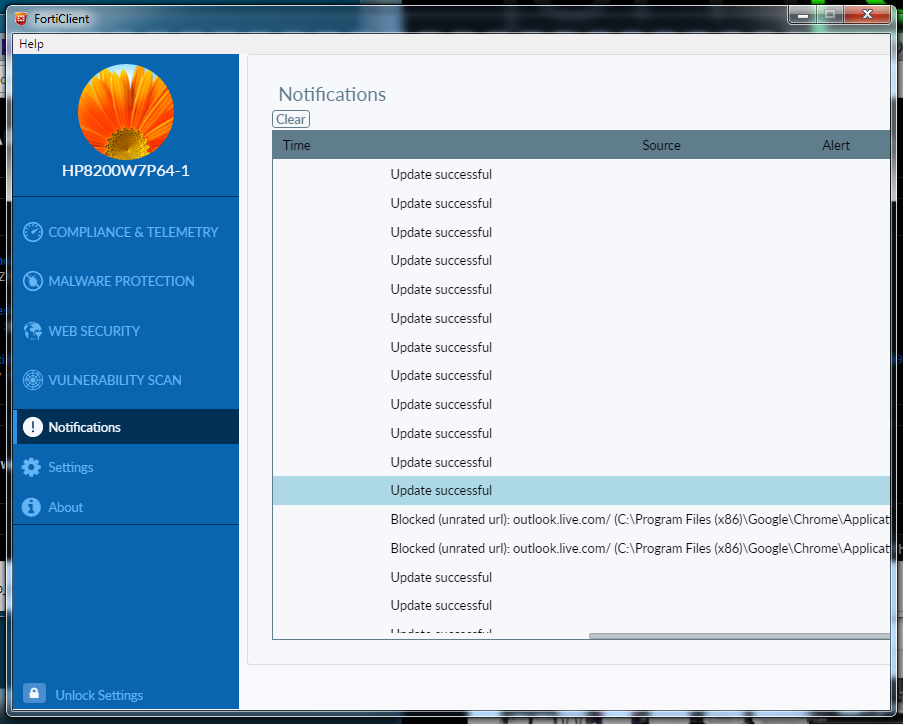Open the Help menu
Viewport: 904px width, 726px height.
pyautogui.click(x=31, y=44)
